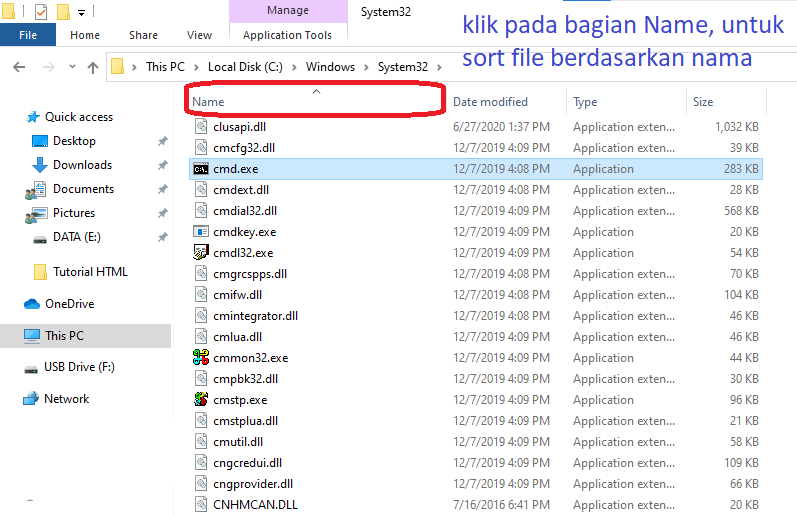Select the file cmdext.dll
The image size is (797, 516).
point(241,190)
